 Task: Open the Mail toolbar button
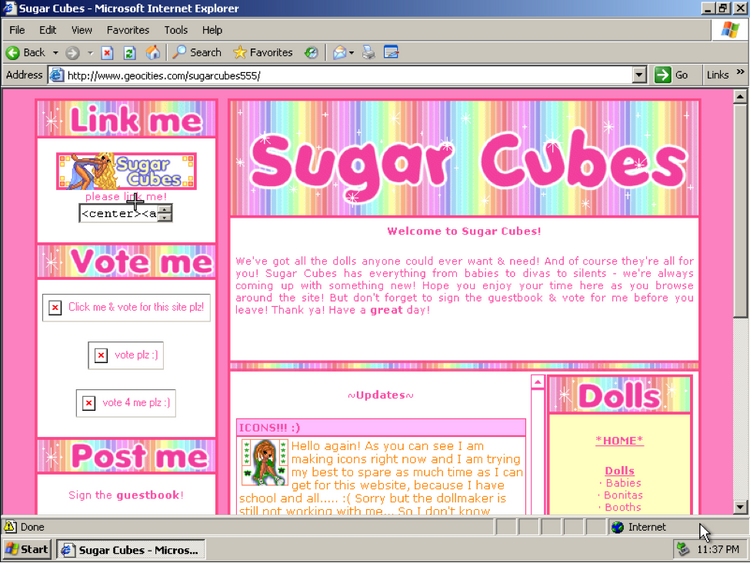pos(339,52)
